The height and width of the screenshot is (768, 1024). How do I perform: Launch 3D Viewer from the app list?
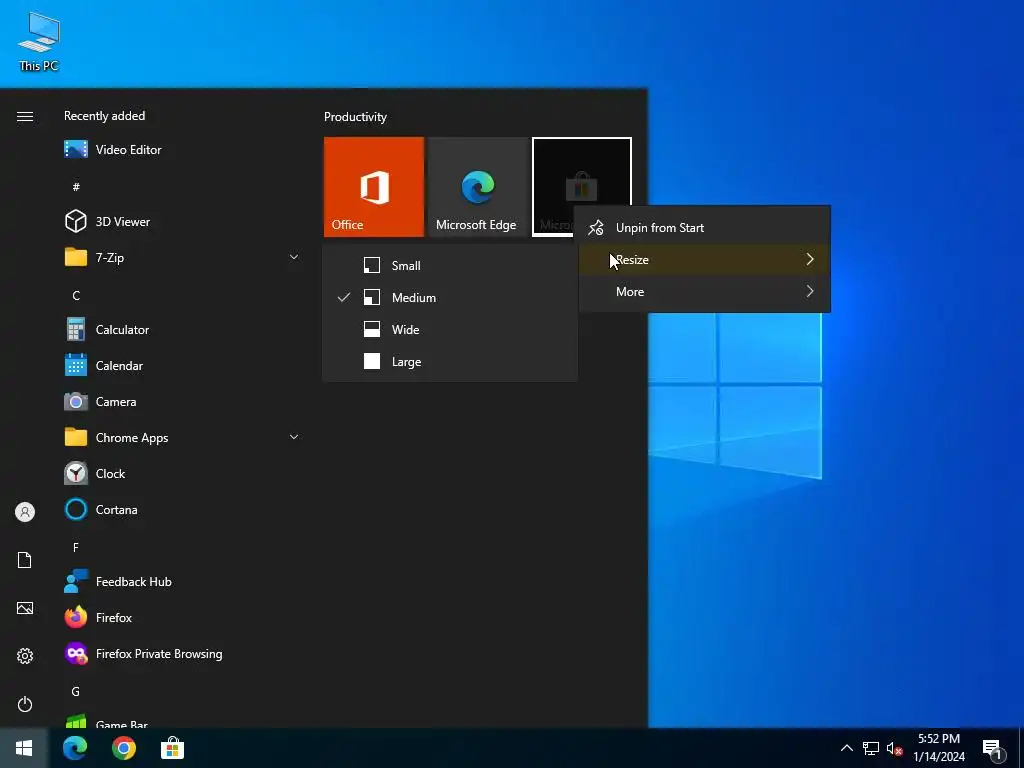(182, 221)
